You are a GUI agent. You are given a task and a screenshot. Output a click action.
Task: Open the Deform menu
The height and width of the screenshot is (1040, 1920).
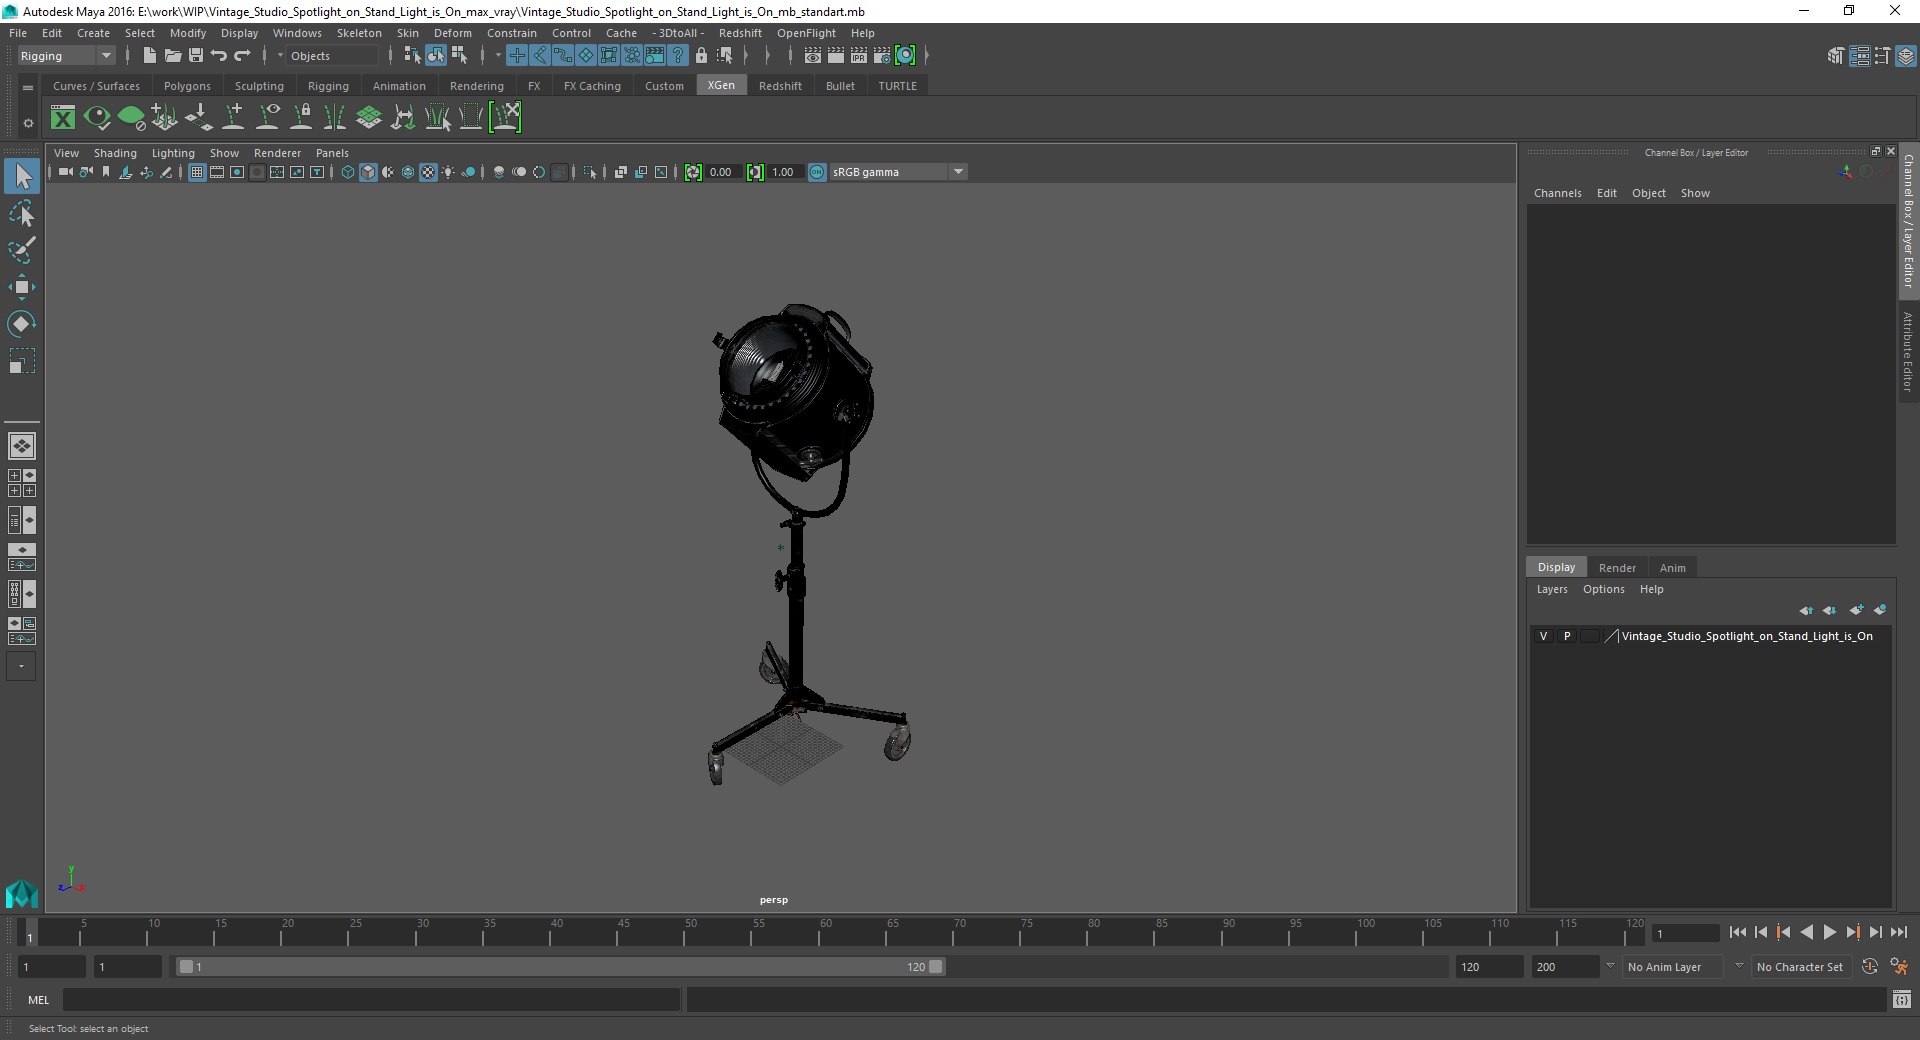point(452,33)
